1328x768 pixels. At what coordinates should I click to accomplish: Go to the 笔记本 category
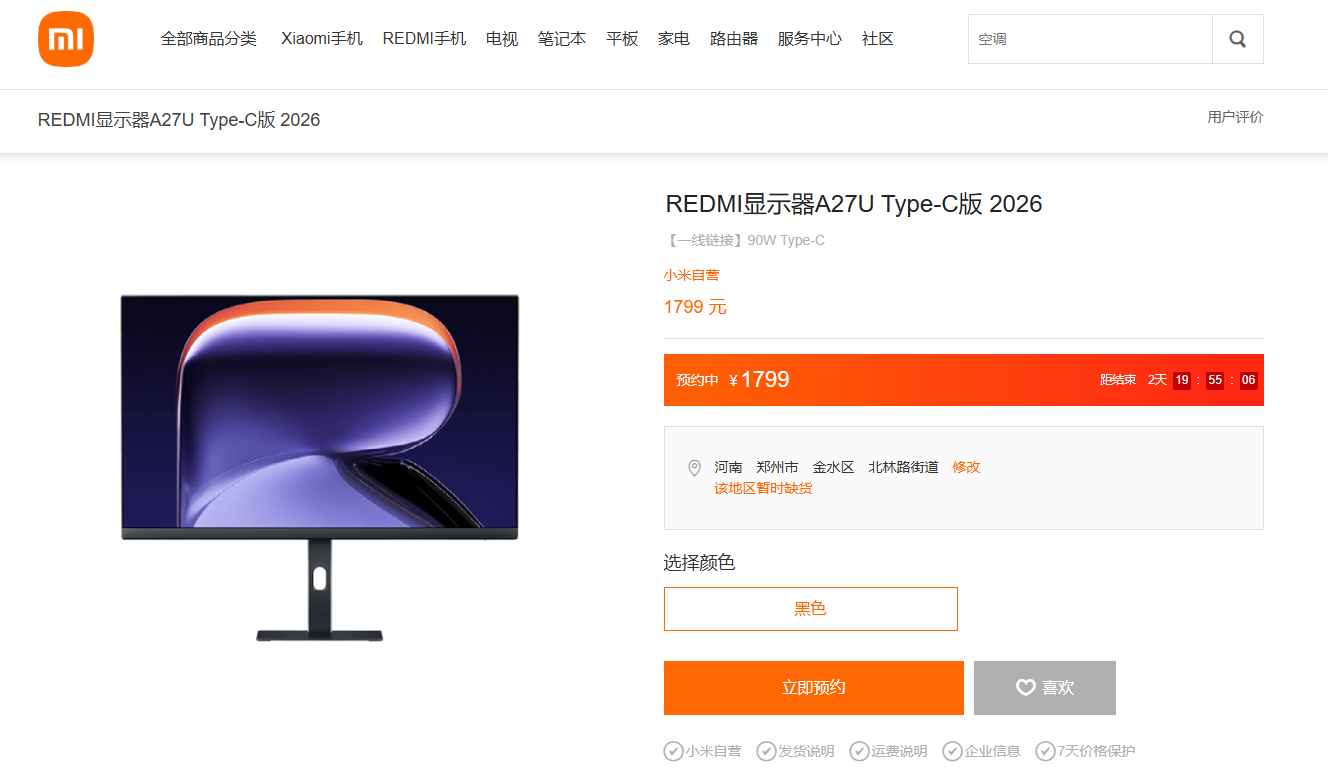coord(562,39)
